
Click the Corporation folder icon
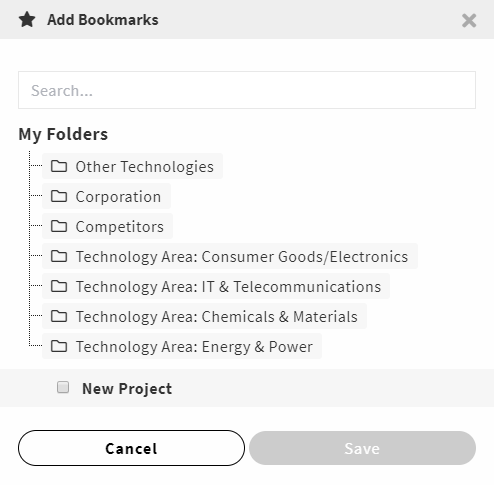[59, 196]
